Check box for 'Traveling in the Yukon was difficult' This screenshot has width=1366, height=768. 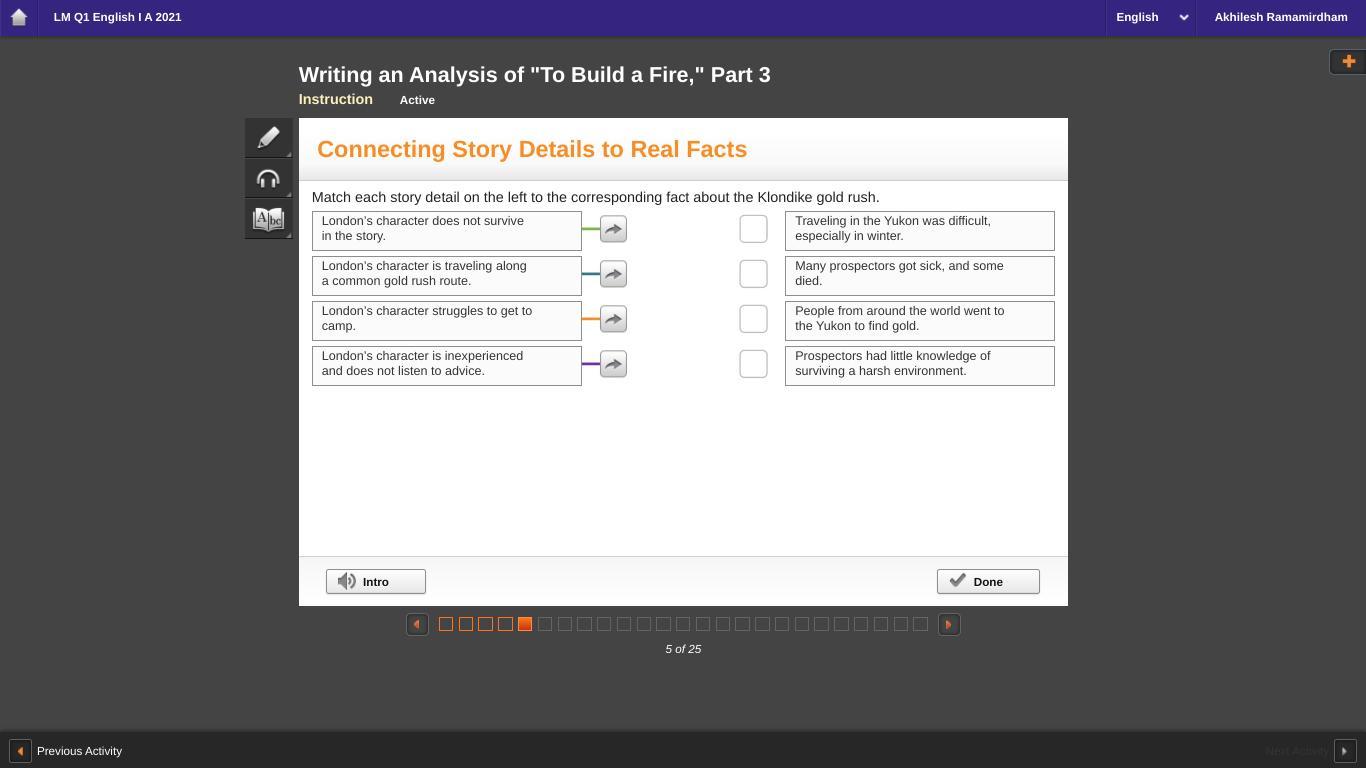pos(753,229)
